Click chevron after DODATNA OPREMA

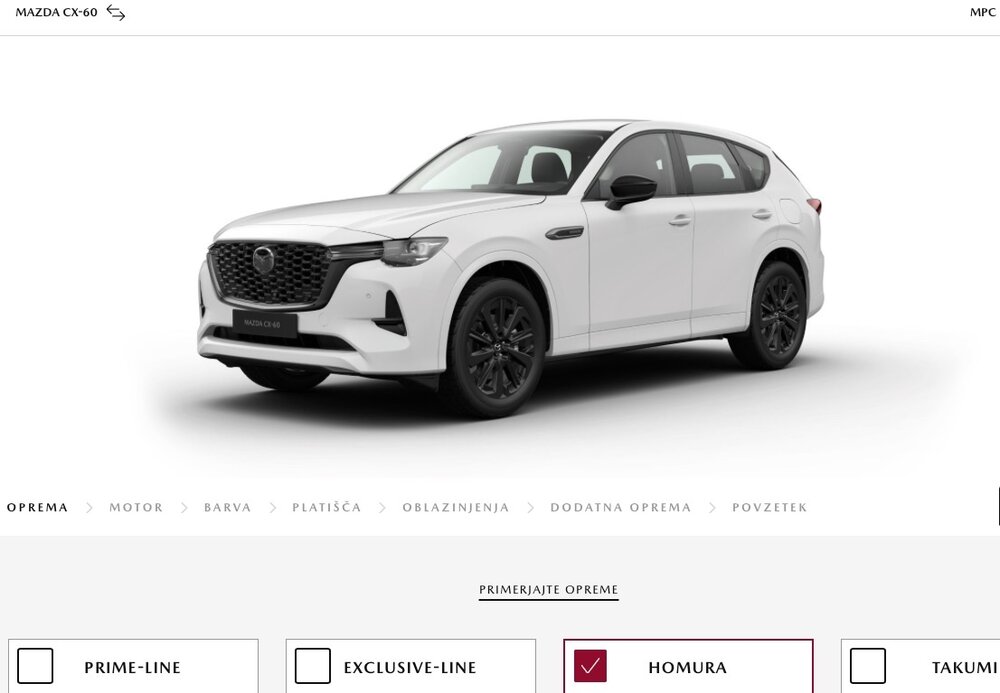(x=712, y=507)
